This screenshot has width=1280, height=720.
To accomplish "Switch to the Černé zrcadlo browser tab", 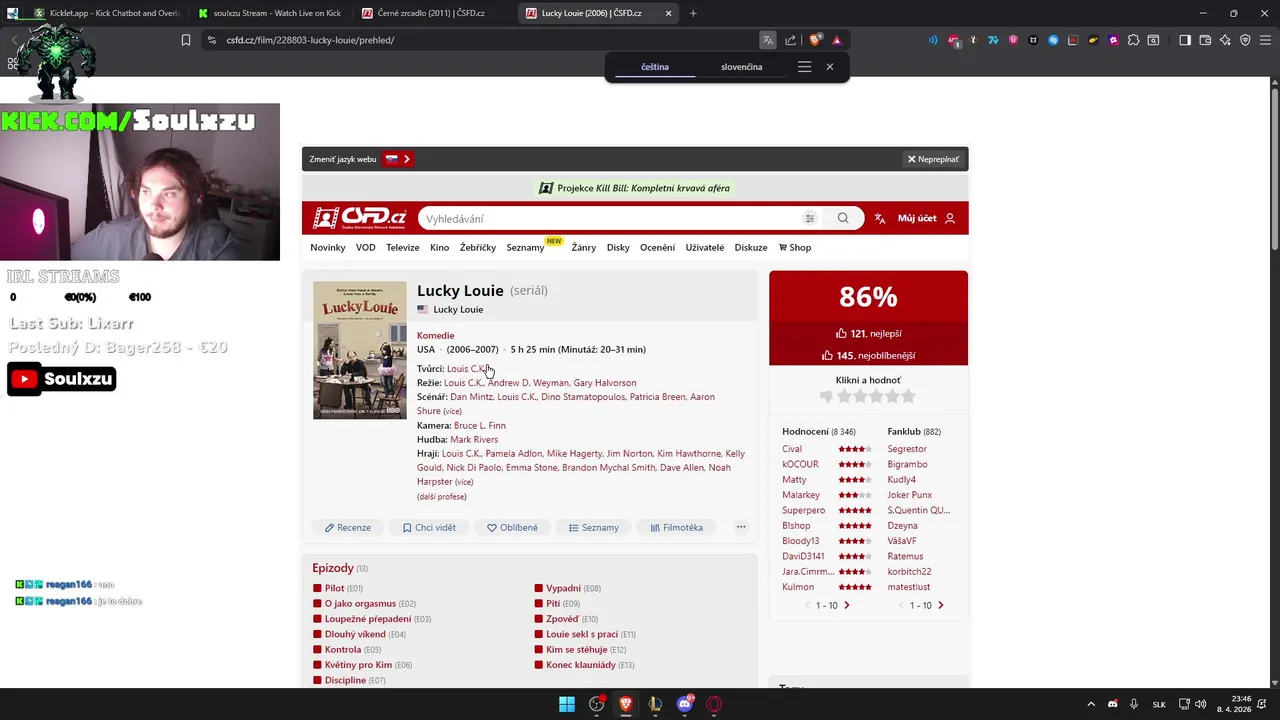I will pyautogui.click(x=429, y=13).
